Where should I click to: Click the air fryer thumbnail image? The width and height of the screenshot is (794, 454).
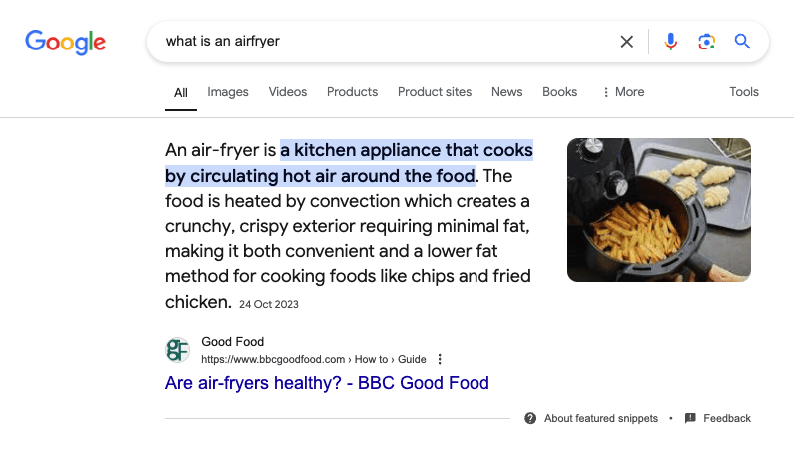click(x=659, y=210)
